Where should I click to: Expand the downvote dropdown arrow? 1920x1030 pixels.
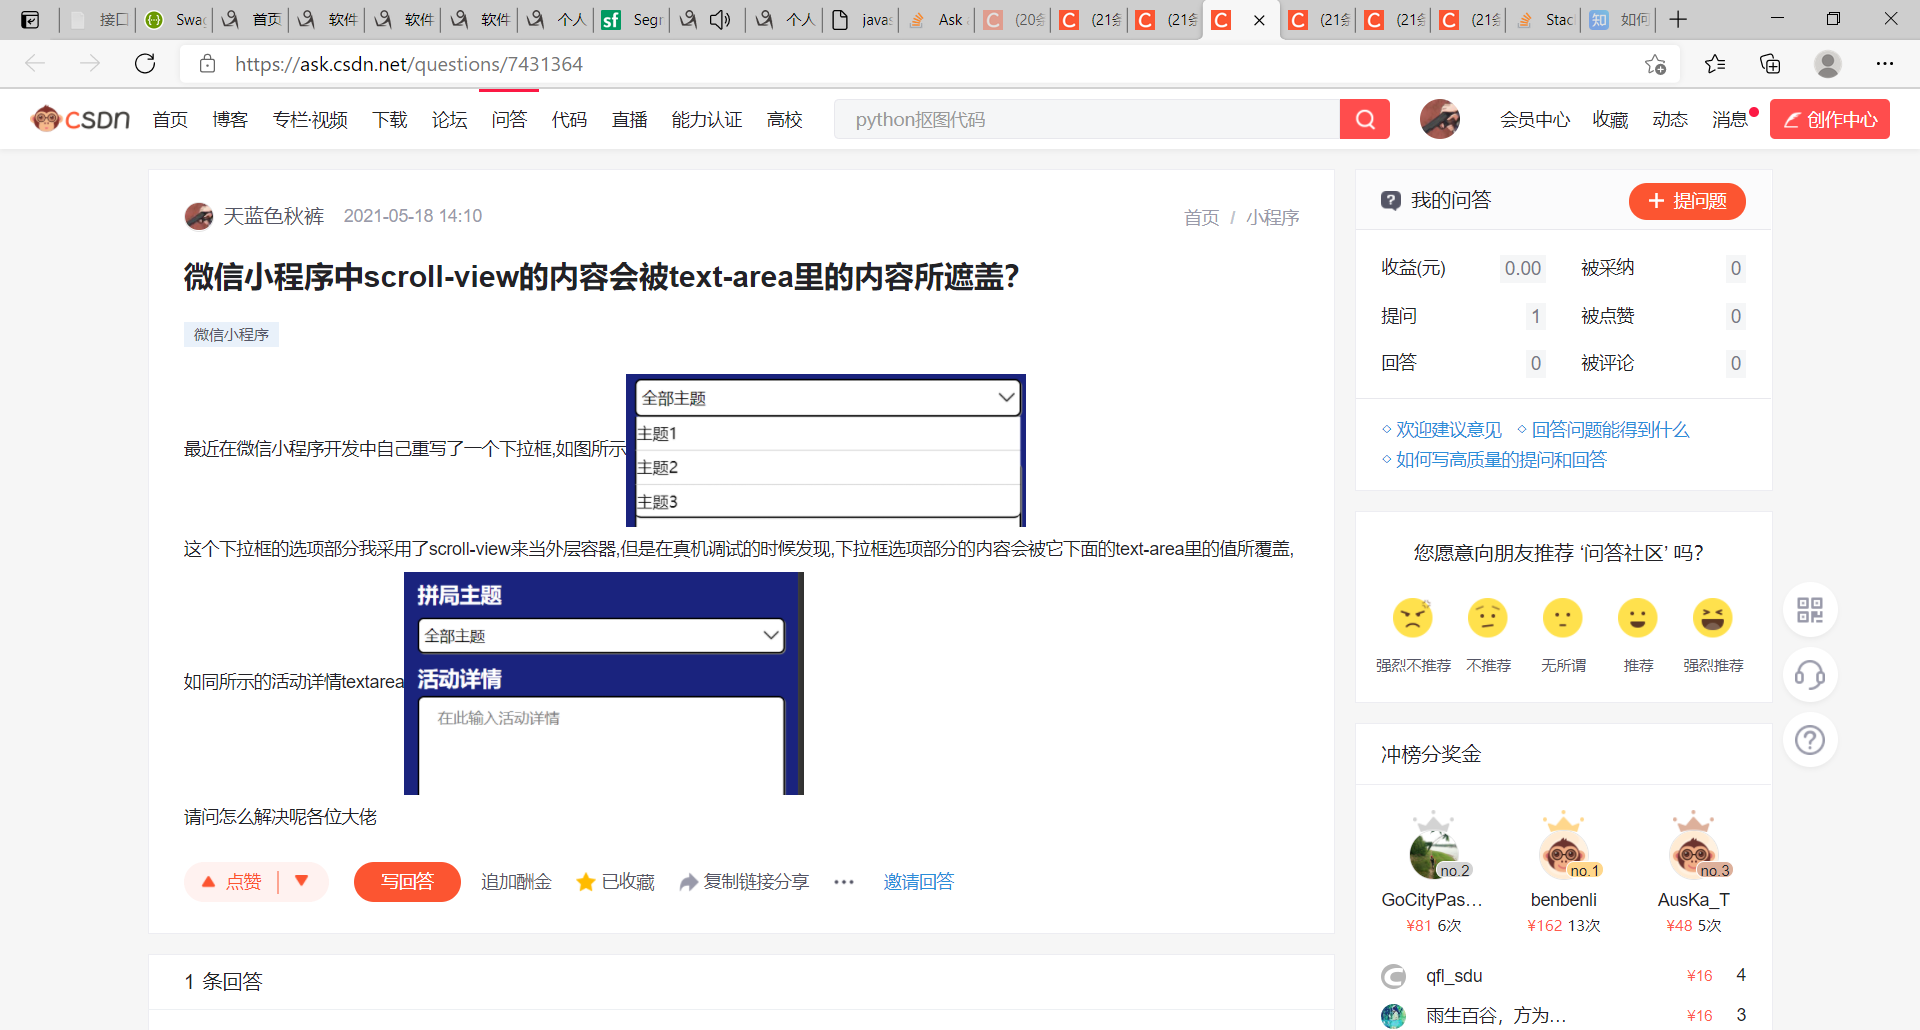point(302,881)
